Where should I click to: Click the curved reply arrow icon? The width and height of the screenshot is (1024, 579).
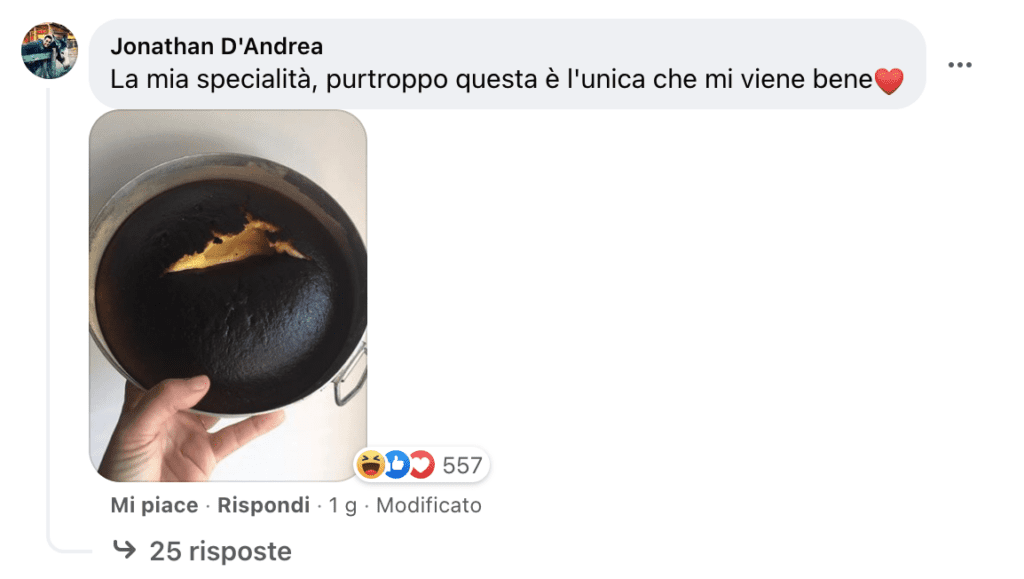click(124, 550)
